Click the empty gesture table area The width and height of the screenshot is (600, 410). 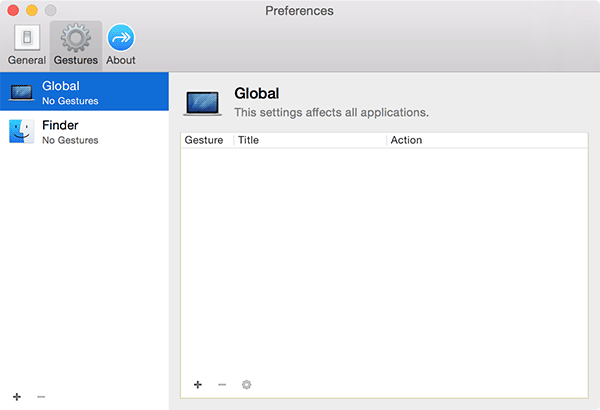point(384,260)
